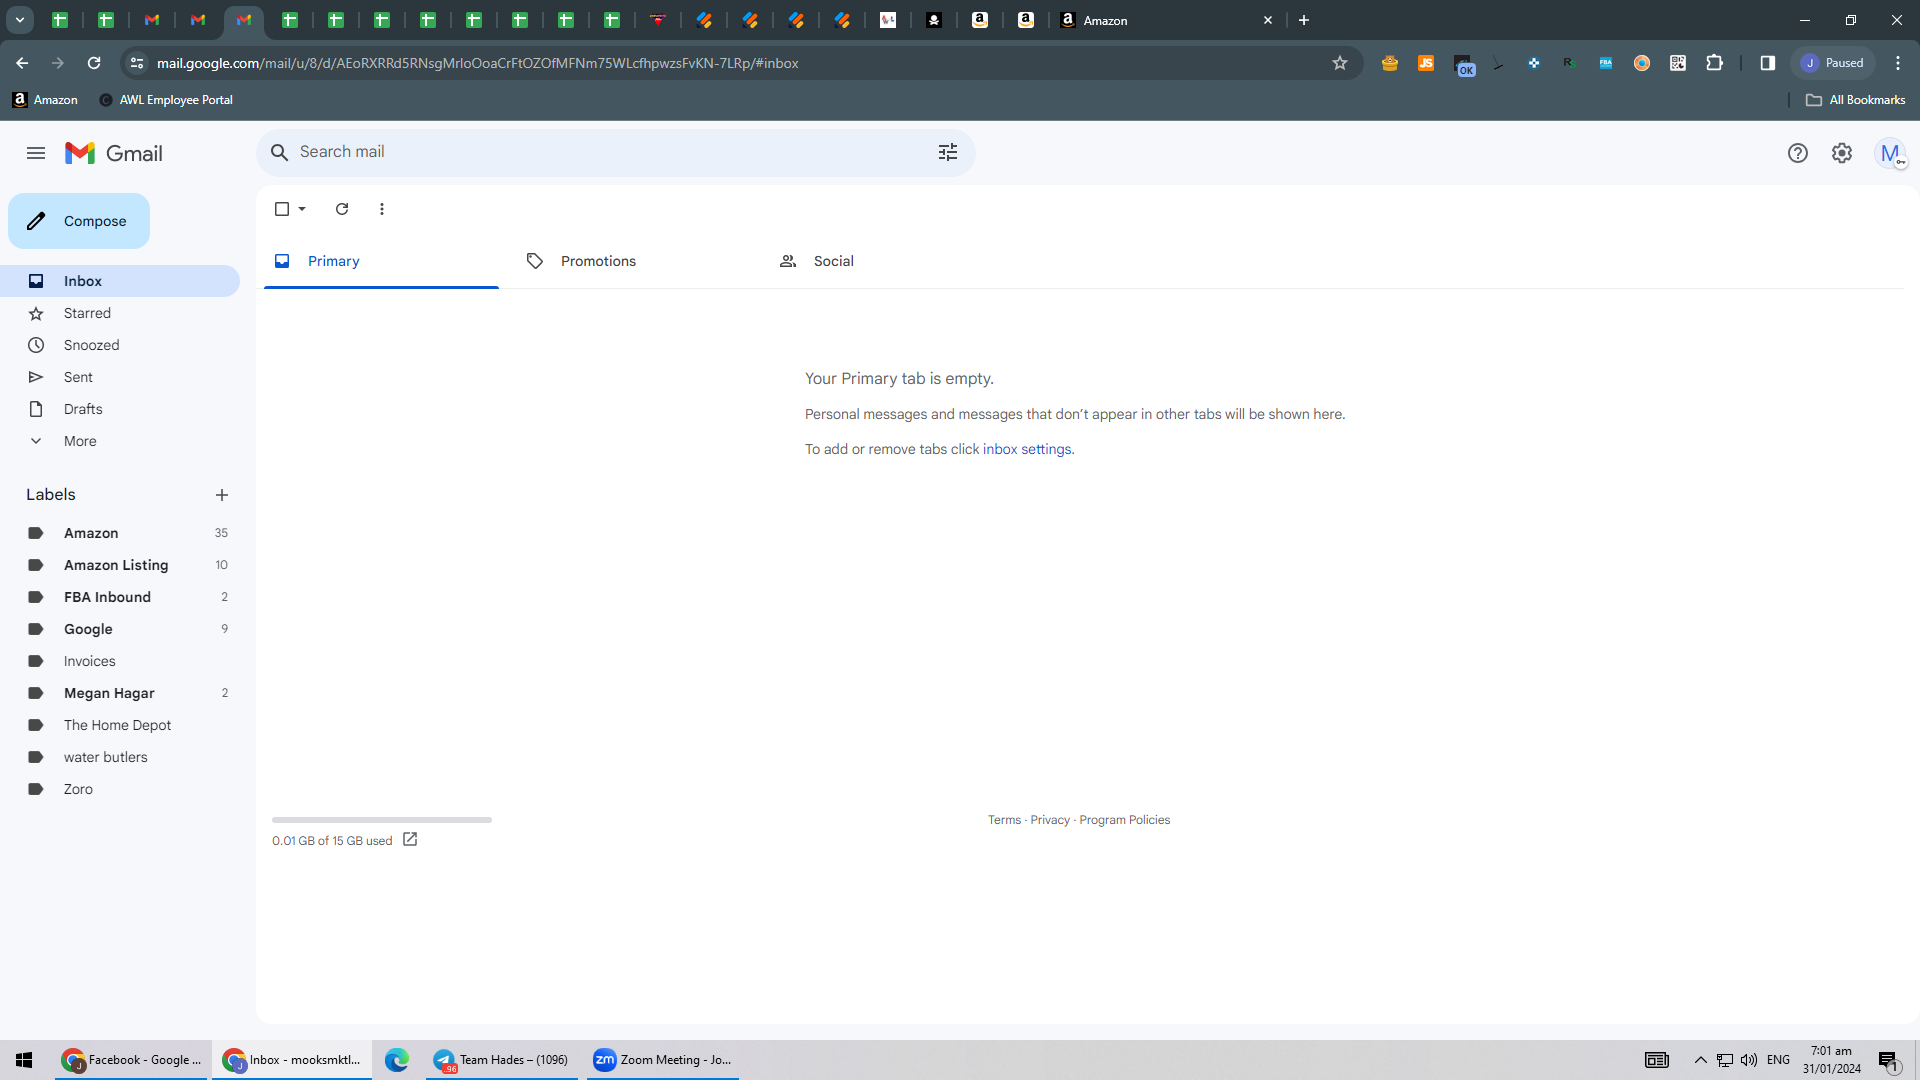Follow the inbox settings link
Viewport: 1920px width, 1080px height.
(1027, 450)
